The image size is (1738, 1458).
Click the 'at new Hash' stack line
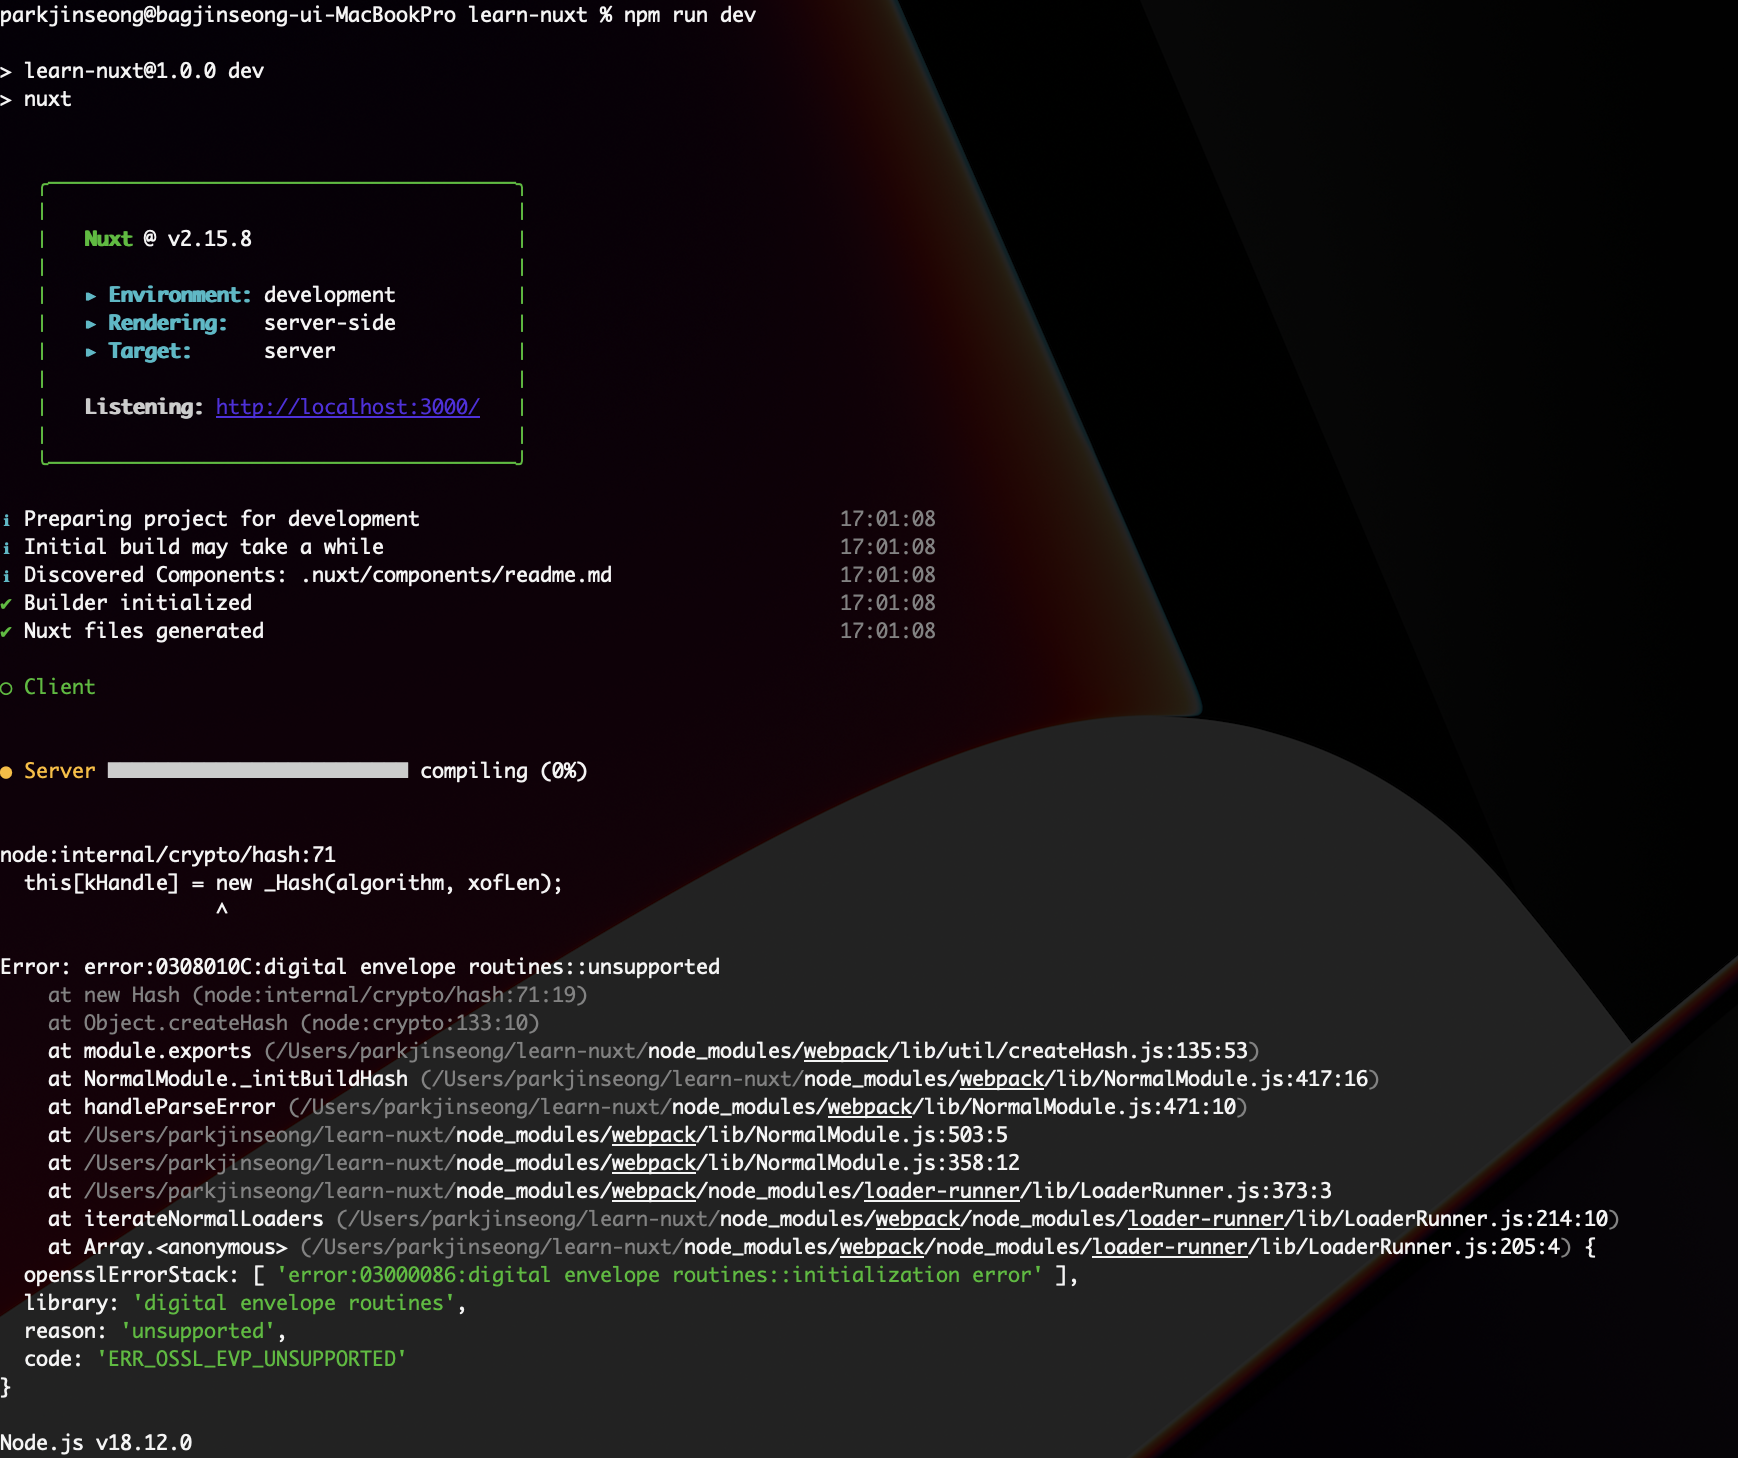click(x=318, y=995)
